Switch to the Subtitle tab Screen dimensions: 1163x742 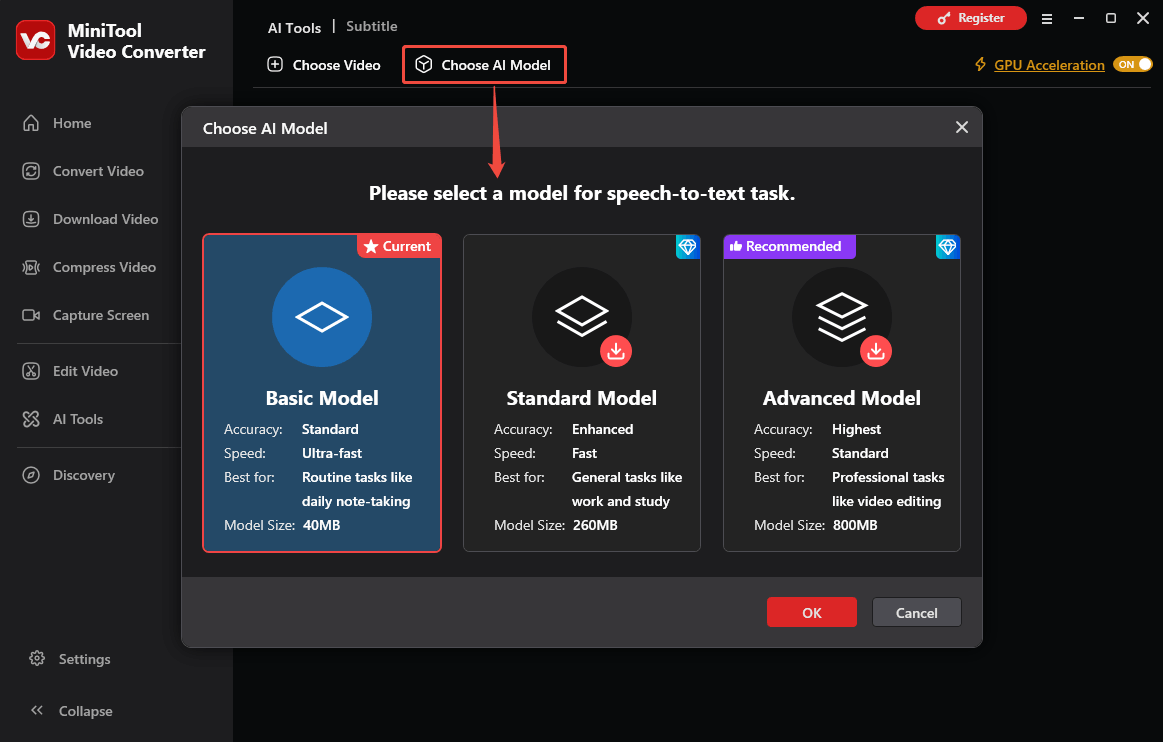372,26
